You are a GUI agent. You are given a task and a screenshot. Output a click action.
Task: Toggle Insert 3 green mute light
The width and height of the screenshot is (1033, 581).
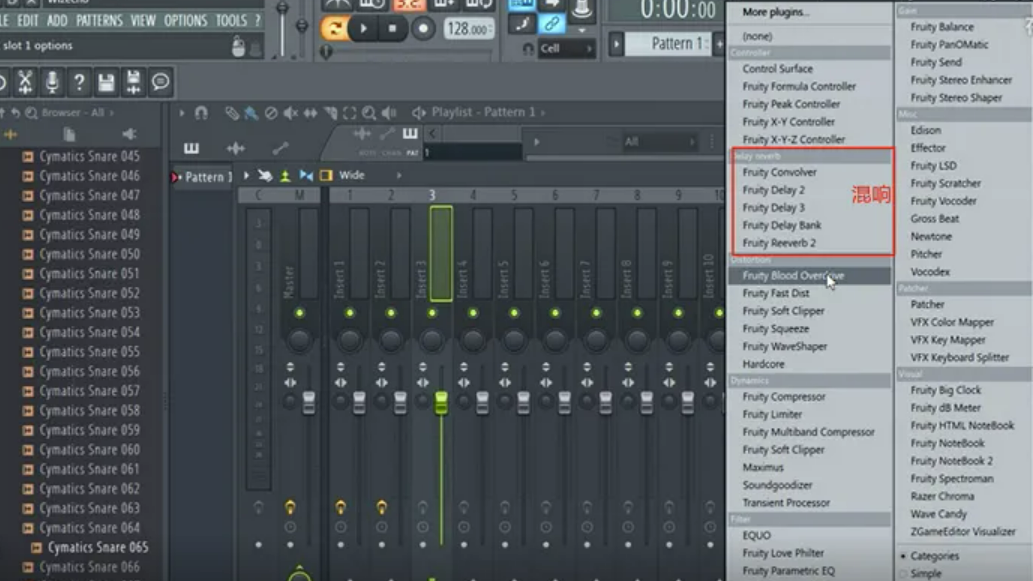(432, 313)
